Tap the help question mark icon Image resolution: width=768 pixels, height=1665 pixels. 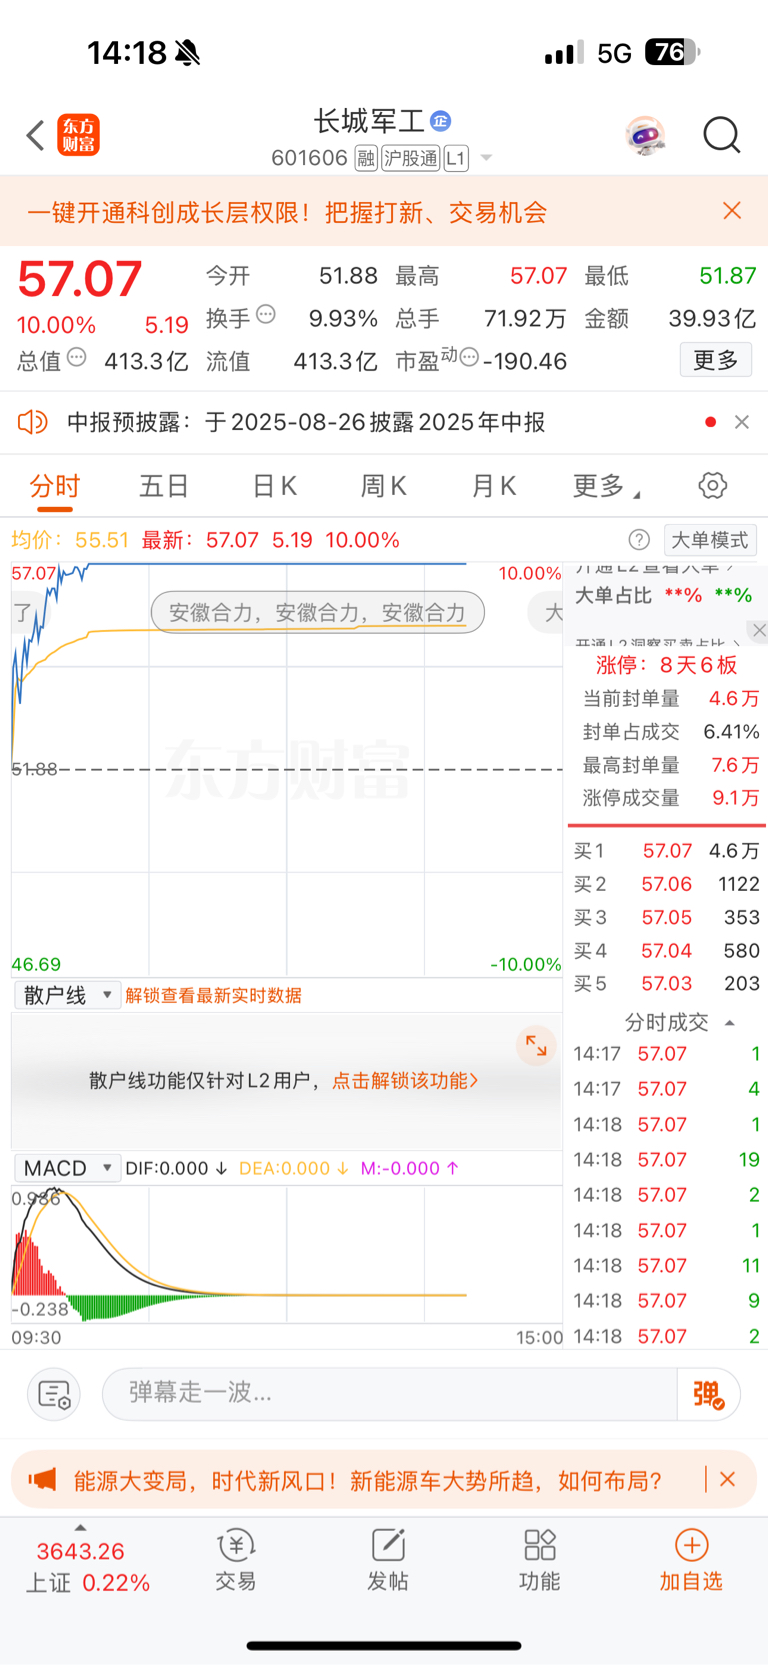click(x=639, y=540)
